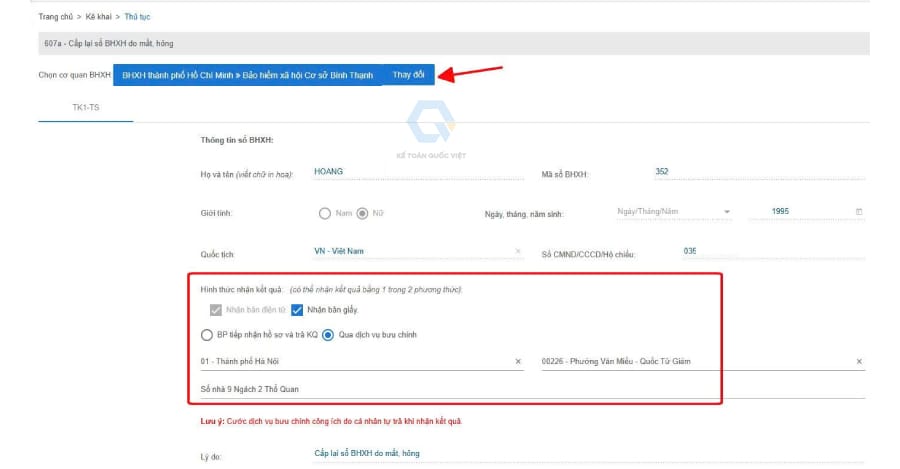Click the 'Thông tin sổ BHXH:' section heading

coord(236,140)
